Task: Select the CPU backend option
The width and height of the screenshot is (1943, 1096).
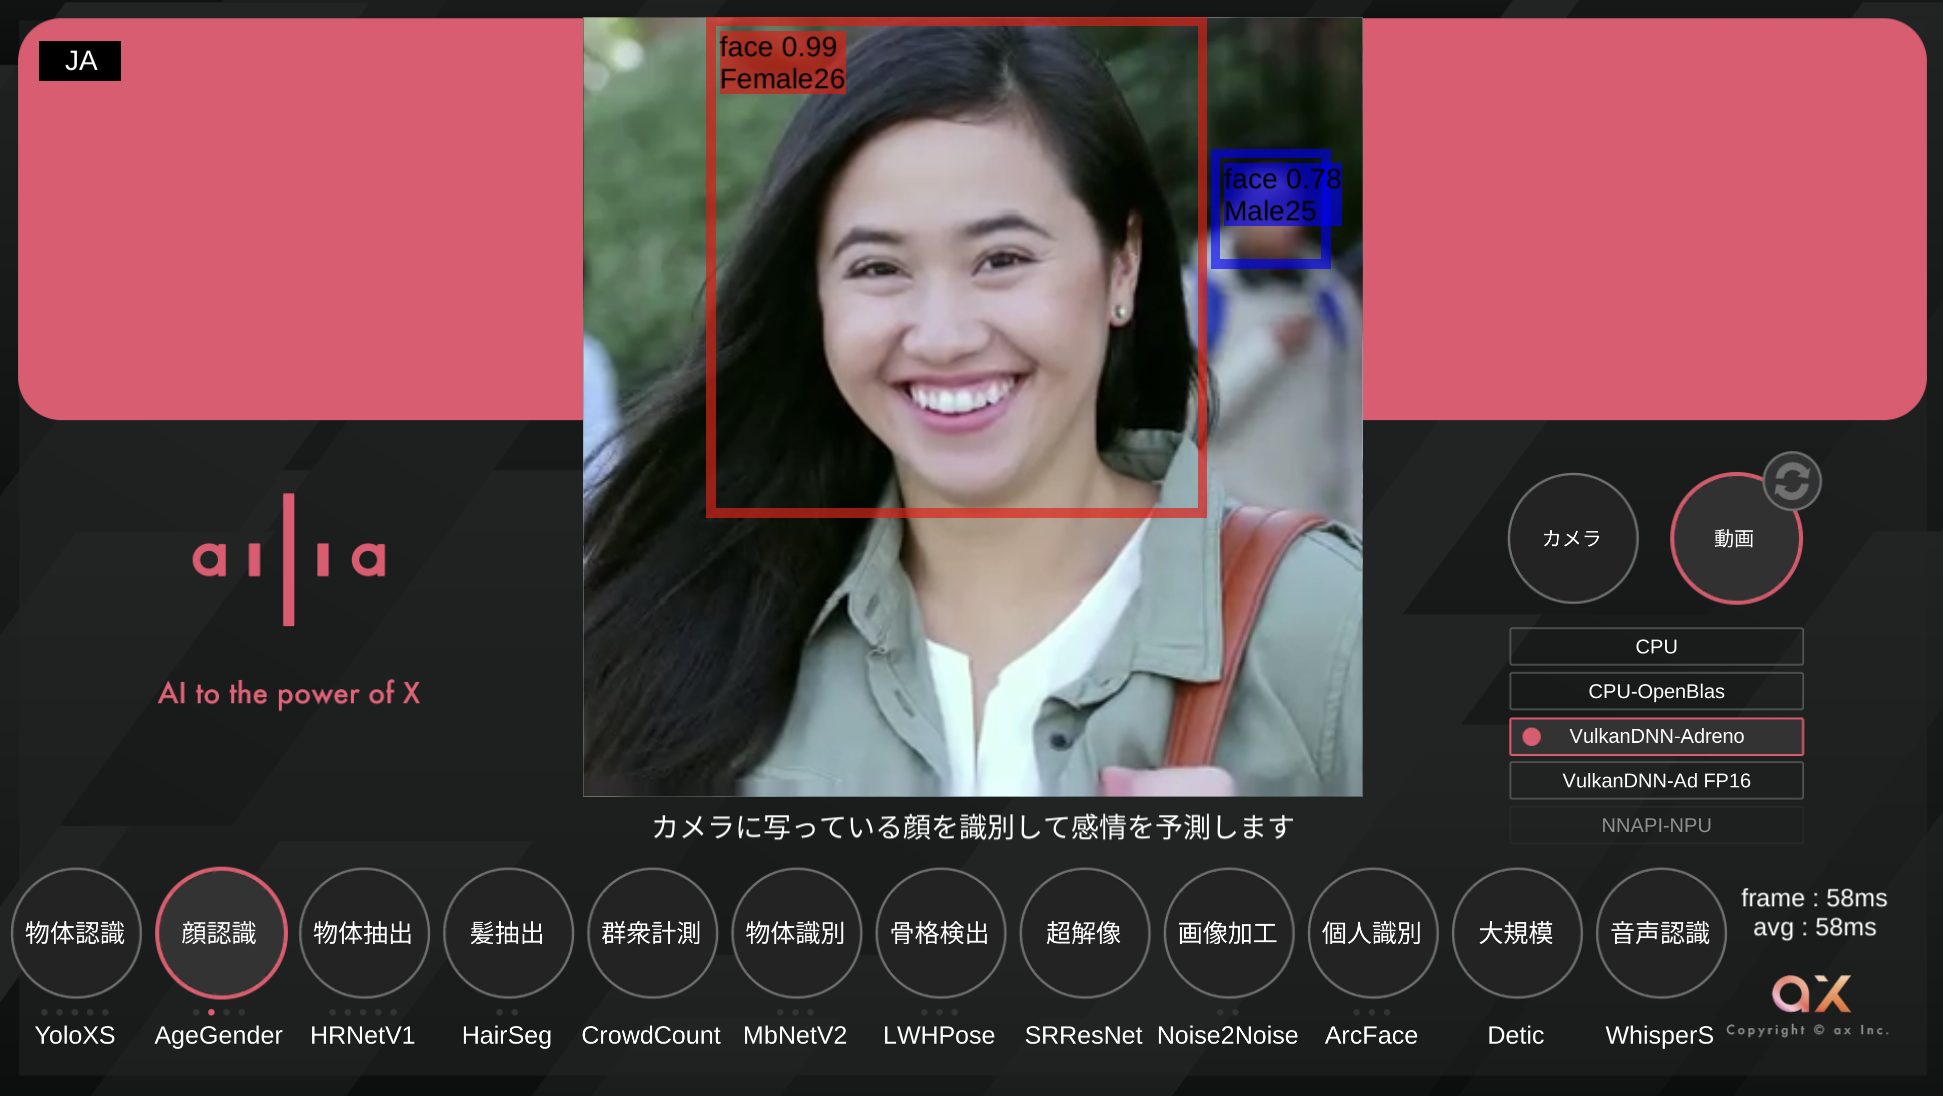Action: [1656, 647]
